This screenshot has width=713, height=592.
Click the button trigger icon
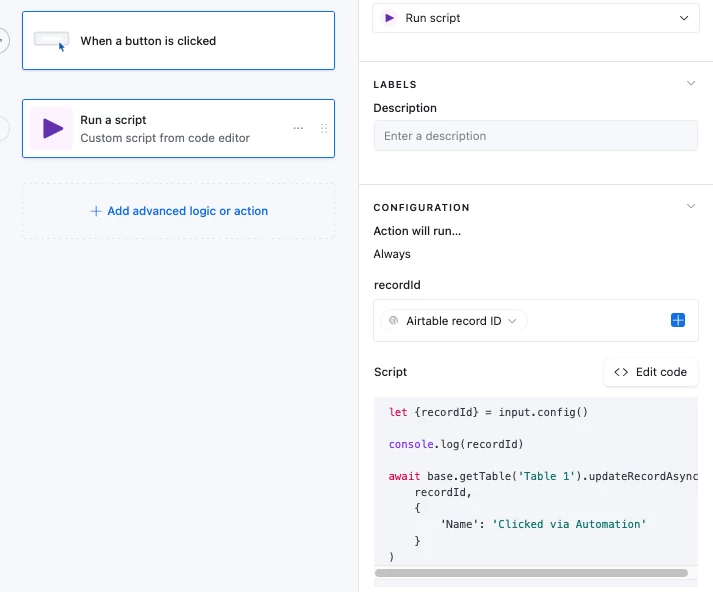point(51,41)
